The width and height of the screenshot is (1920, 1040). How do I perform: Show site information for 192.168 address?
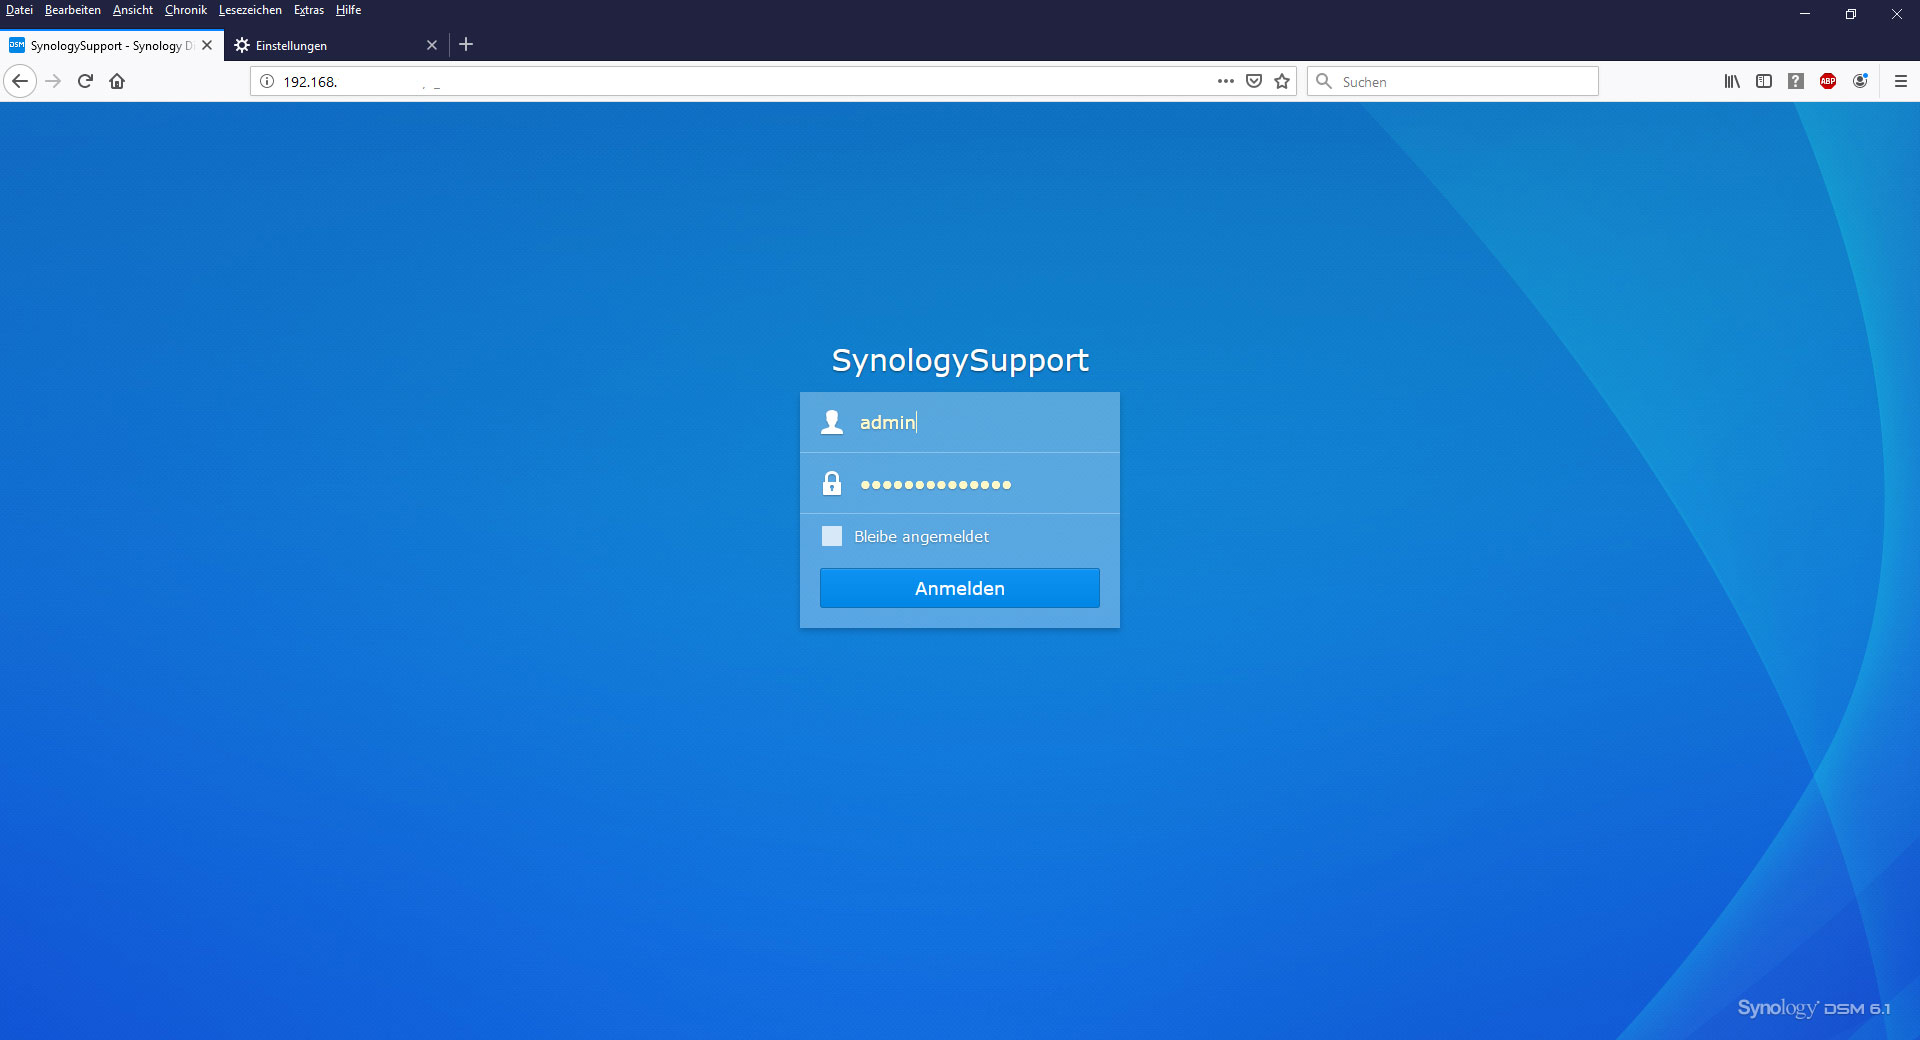tap(267, 81)
